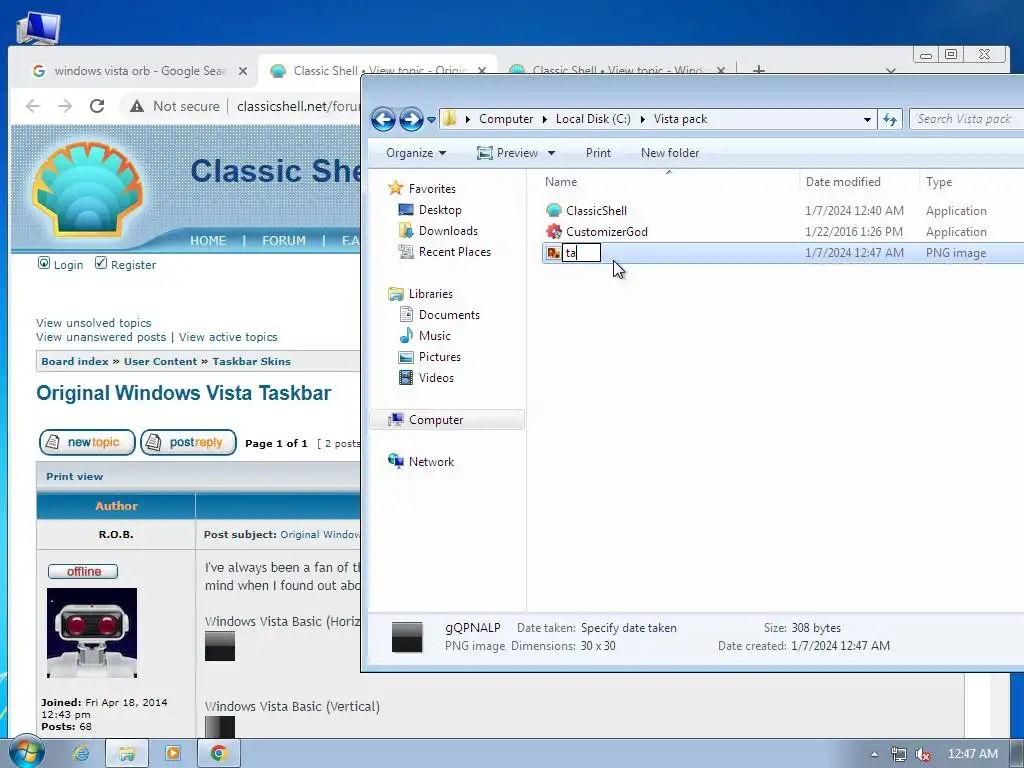Select the CustomizerGod application file
The height and width of the screenshot is (768, 1024).
point(607,232)
